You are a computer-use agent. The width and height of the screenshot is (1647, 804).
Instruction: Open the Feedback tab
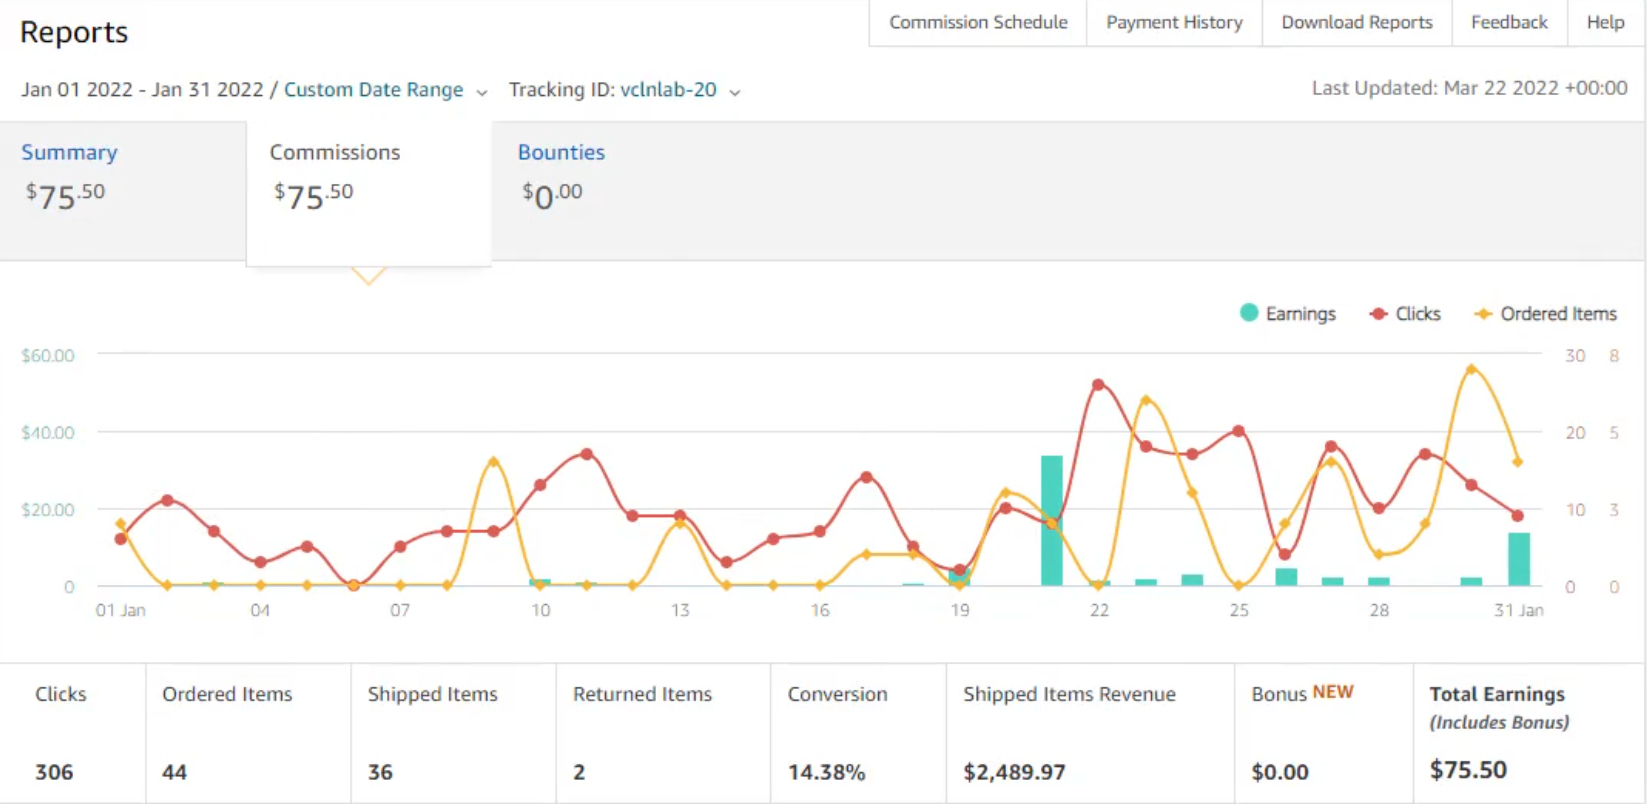tap(1509, 22)
